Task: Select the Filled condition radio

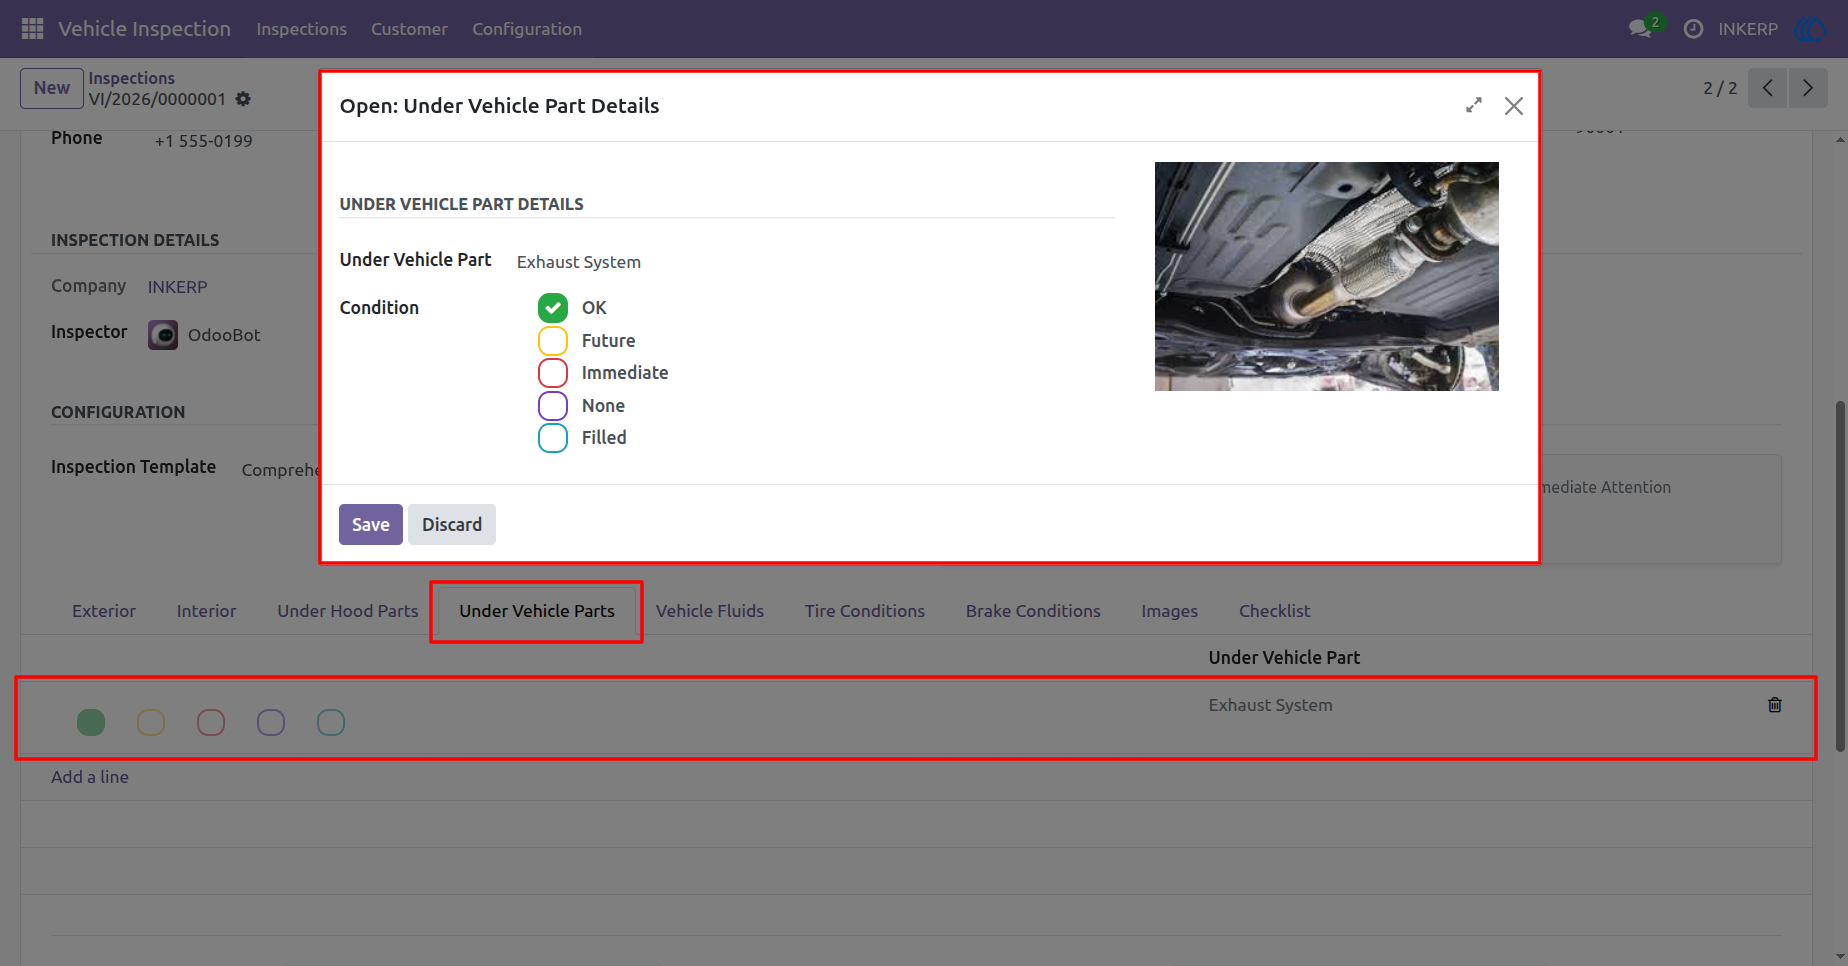Action: click(553, 438)
